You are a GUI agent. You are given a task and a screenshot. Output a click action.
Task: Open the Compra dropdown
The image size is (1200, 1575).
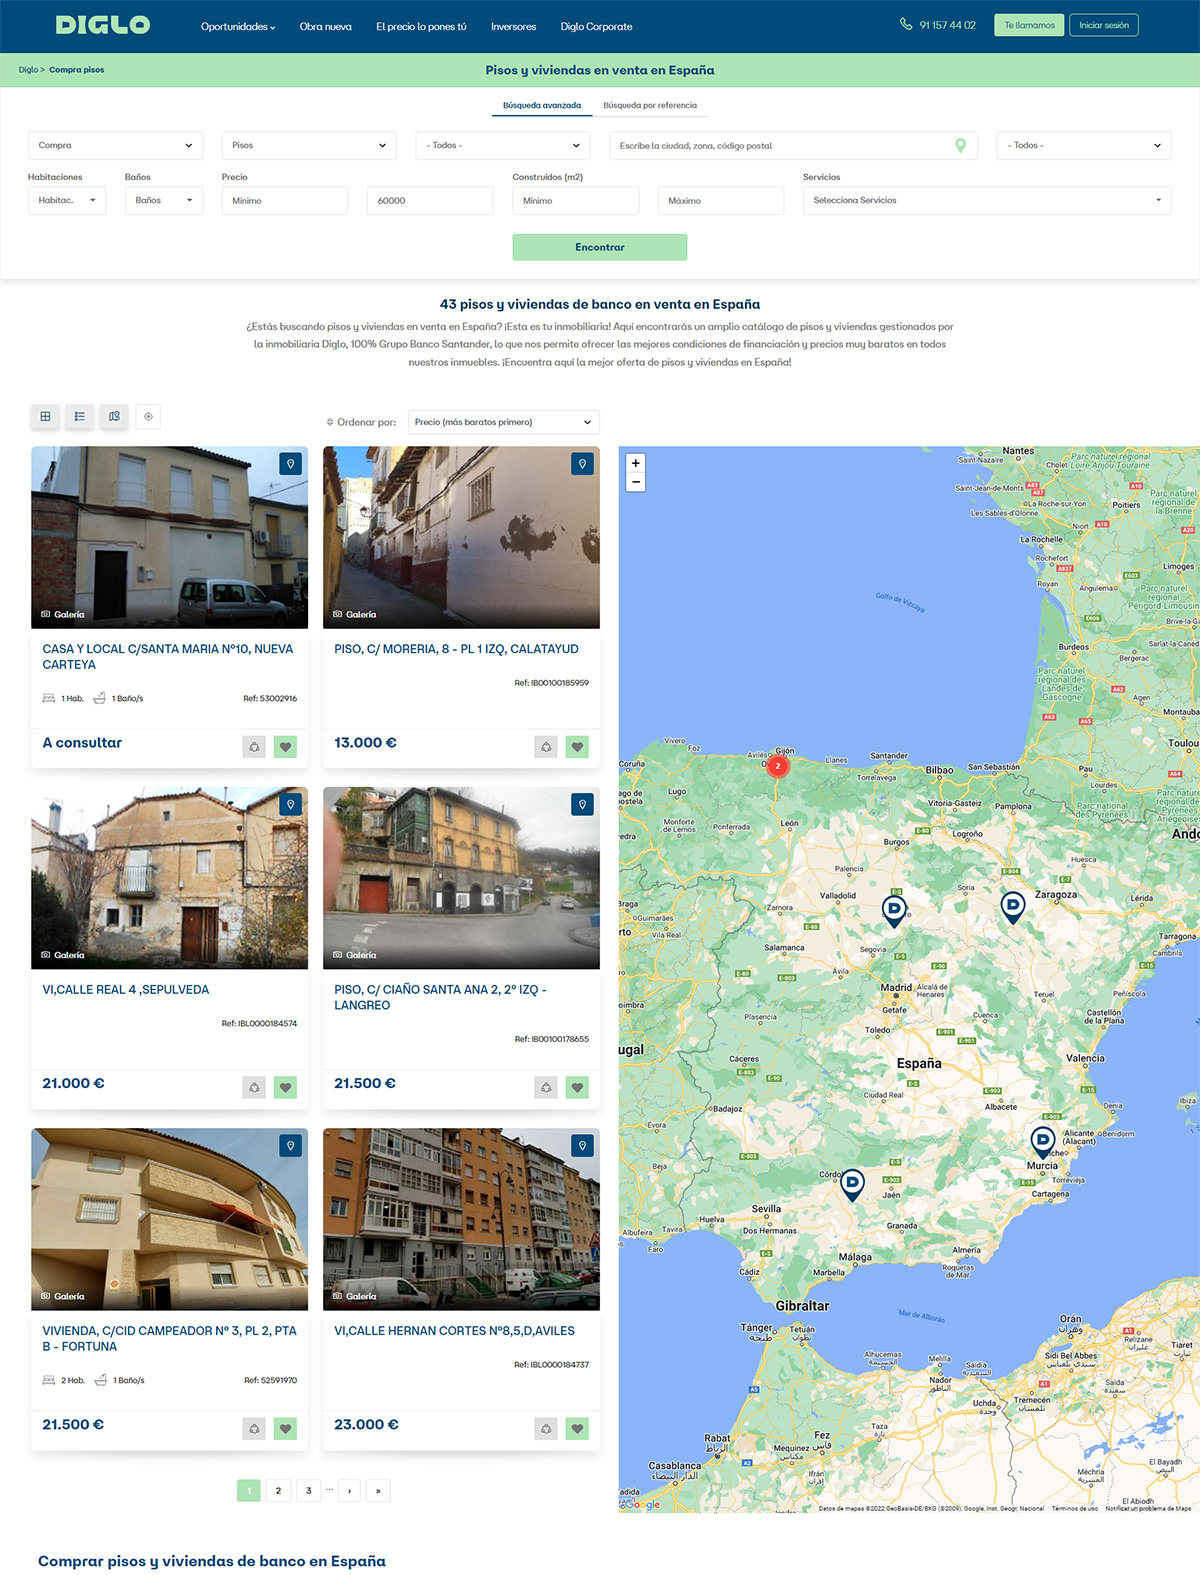[115, 146]
